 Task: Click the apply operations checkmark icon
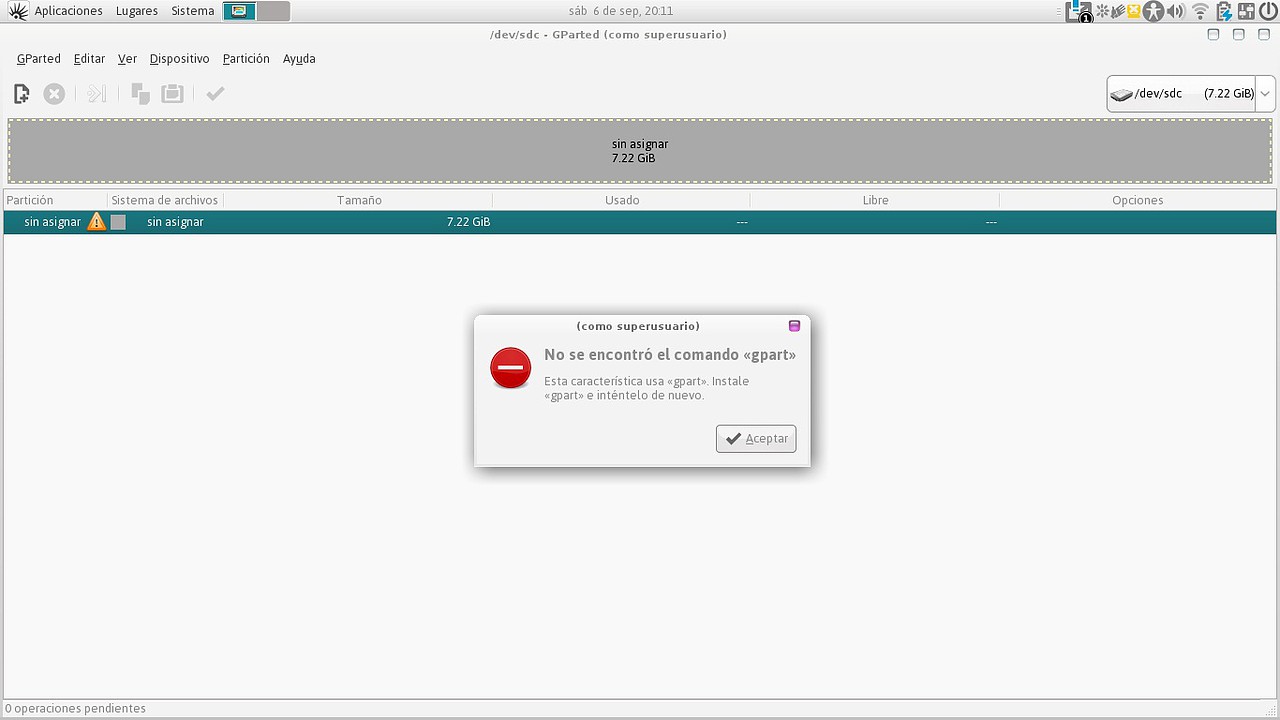[215, 94]
